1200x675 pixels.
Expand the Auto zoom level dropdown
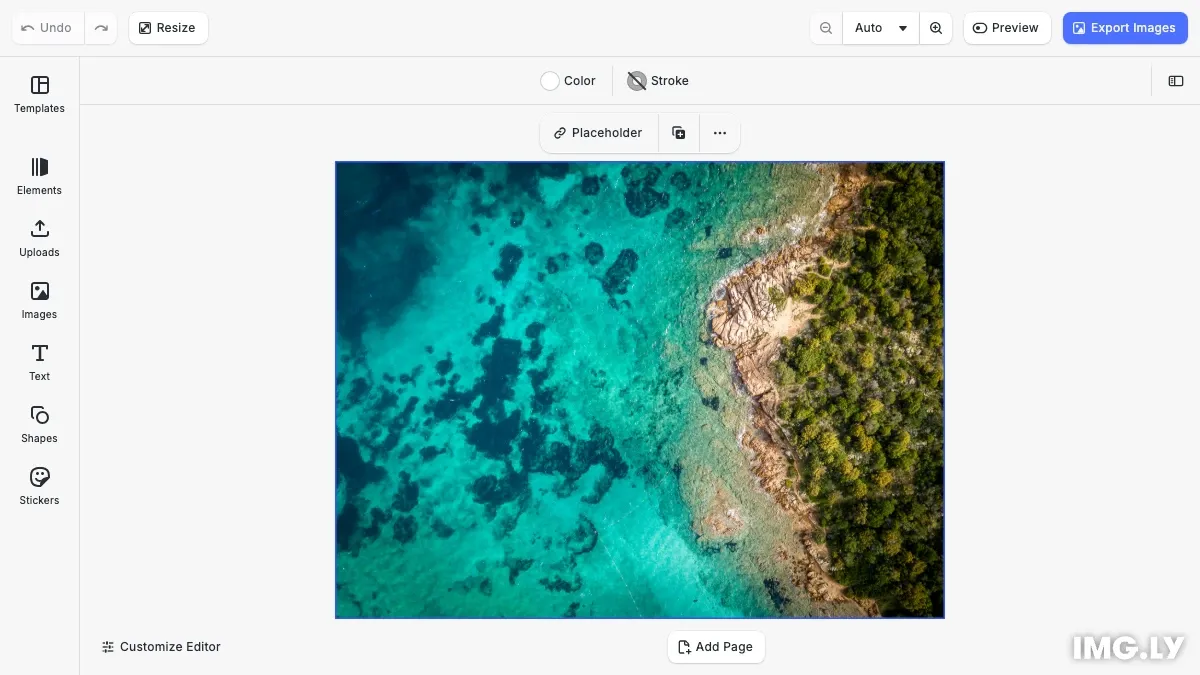coord(880,28)
